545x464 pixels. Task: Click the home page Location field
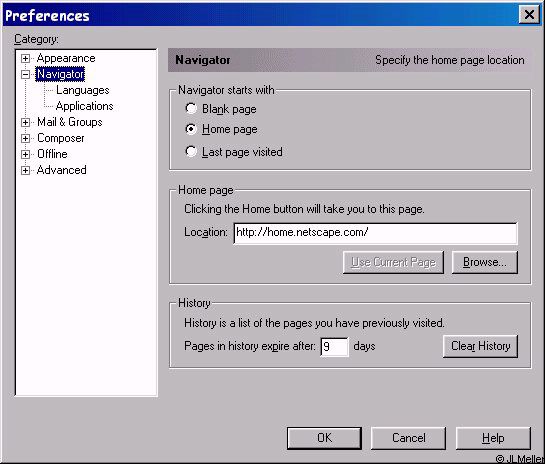pos(375,233)
